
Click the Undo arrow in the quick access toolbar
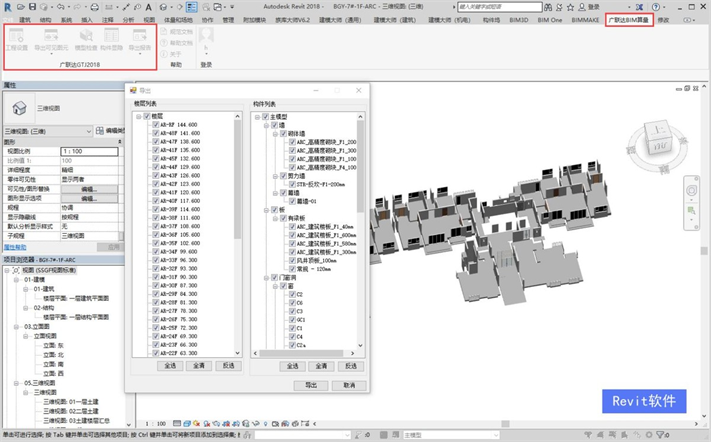pyautogui.click(x=60, y=7)
